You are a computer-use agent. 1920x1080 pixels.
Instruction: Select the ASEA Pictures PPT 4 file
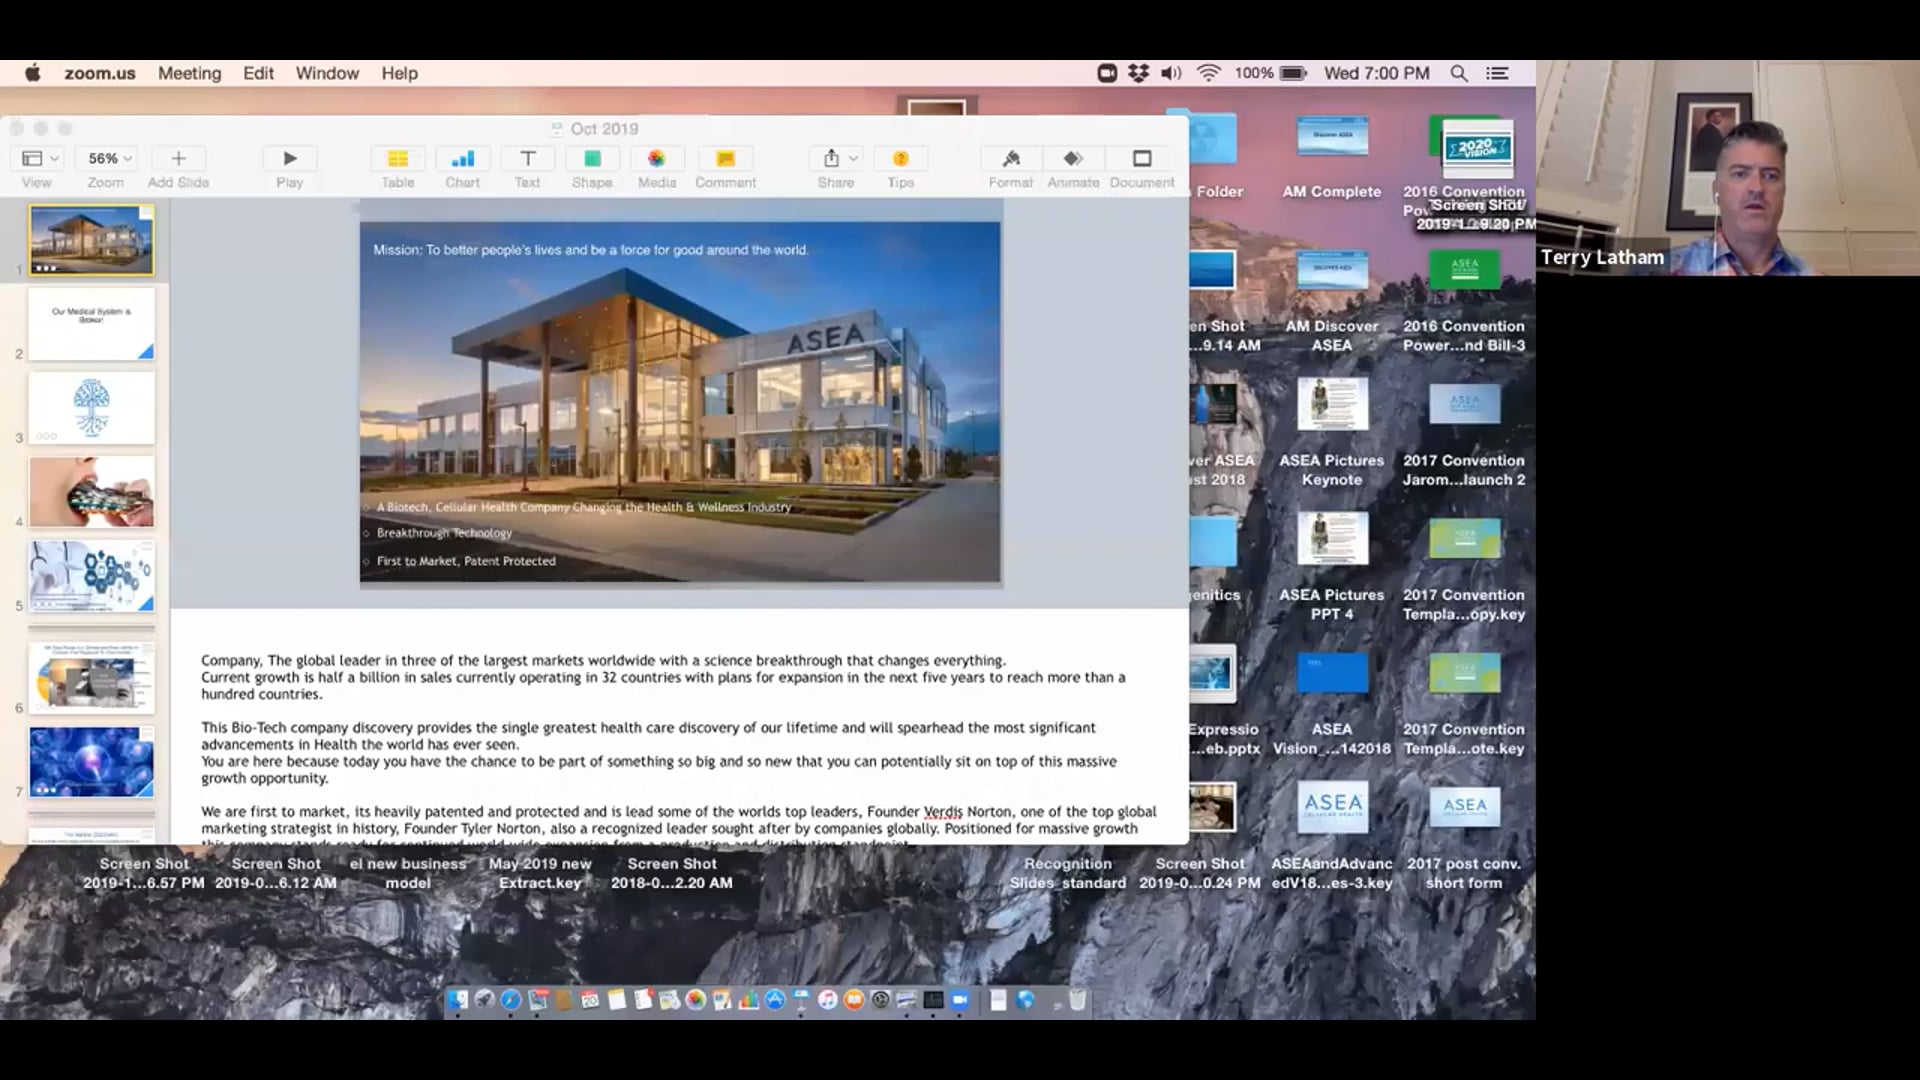[1332, 568]
